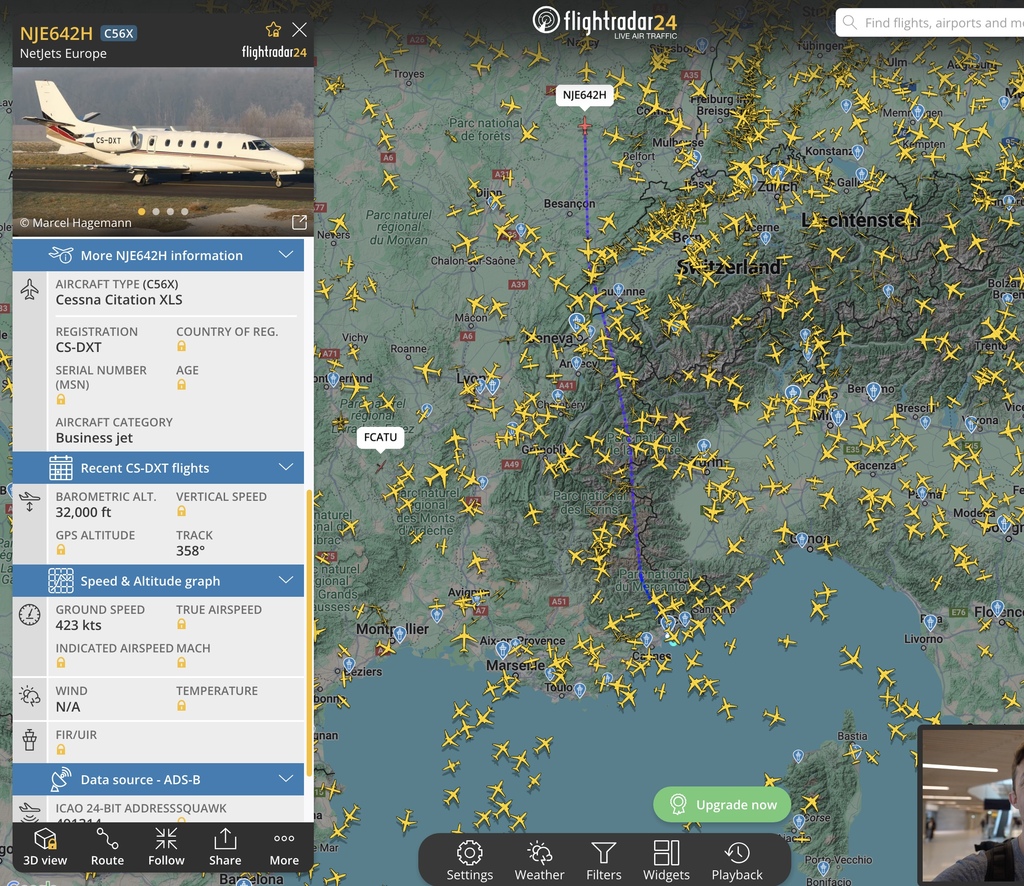Viewport: 1024px width, 886px height.
Task: Select the FCATU flight label on map
Action: 380,437
